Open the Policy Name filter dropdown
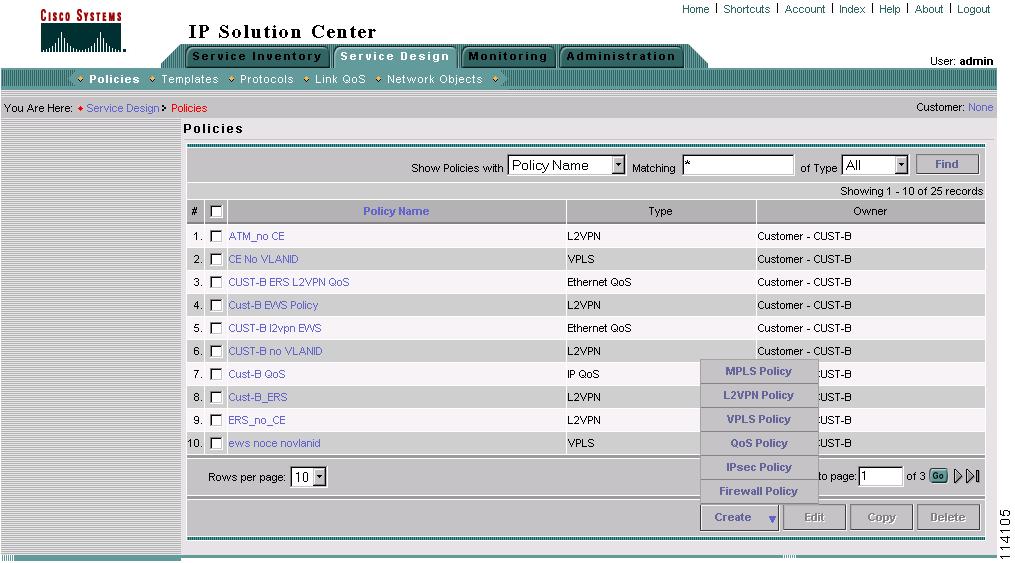1015x563 pixels. [566, 166]
